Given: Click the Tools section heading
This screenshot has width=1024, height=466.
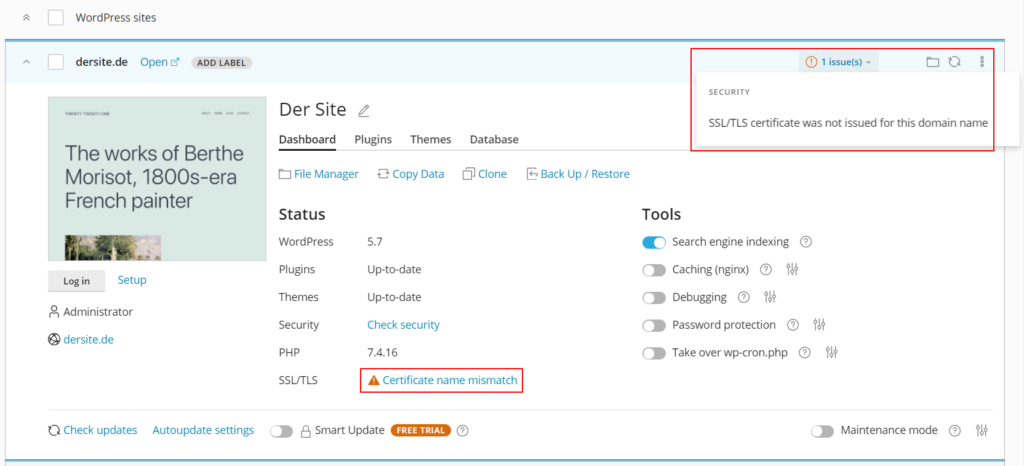Looking at the screenshot, I should 661,214.
